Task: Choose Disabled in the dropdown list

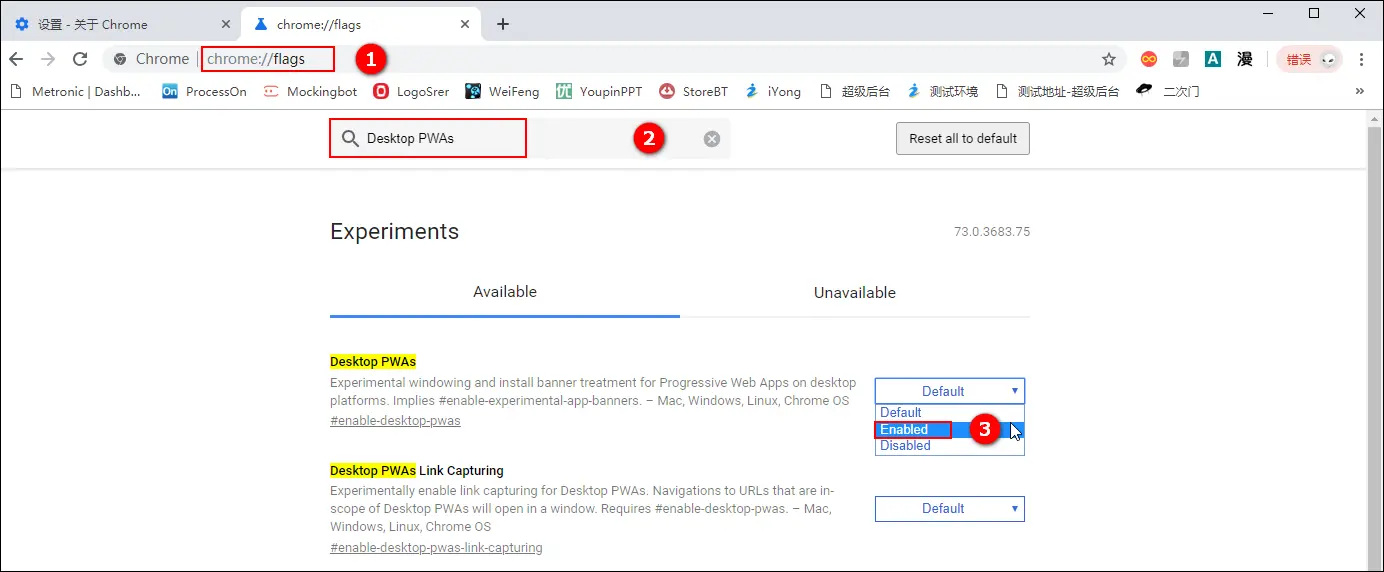Action: [905, 446]
